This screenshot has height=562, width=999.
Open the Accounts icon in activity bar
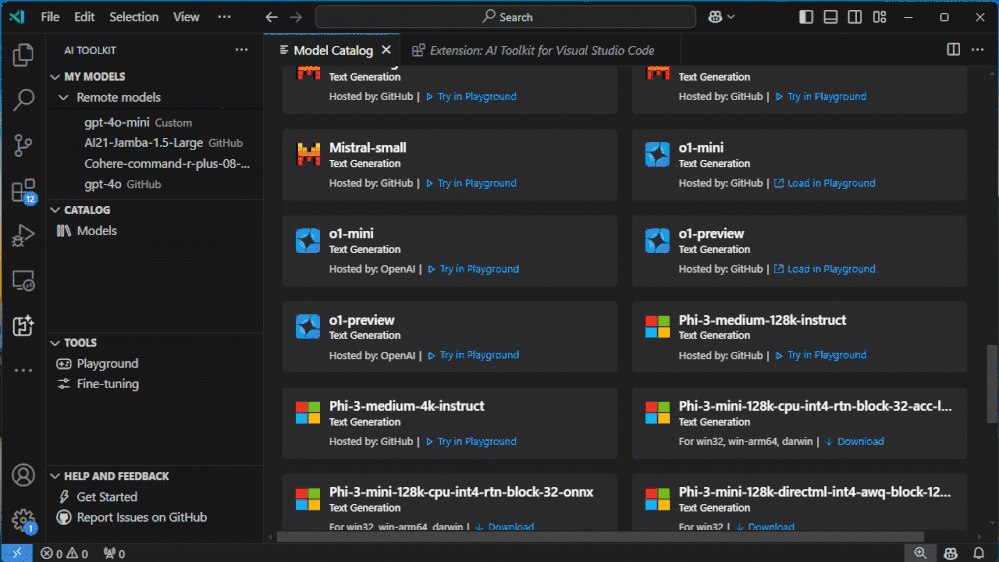coord(22,475)
